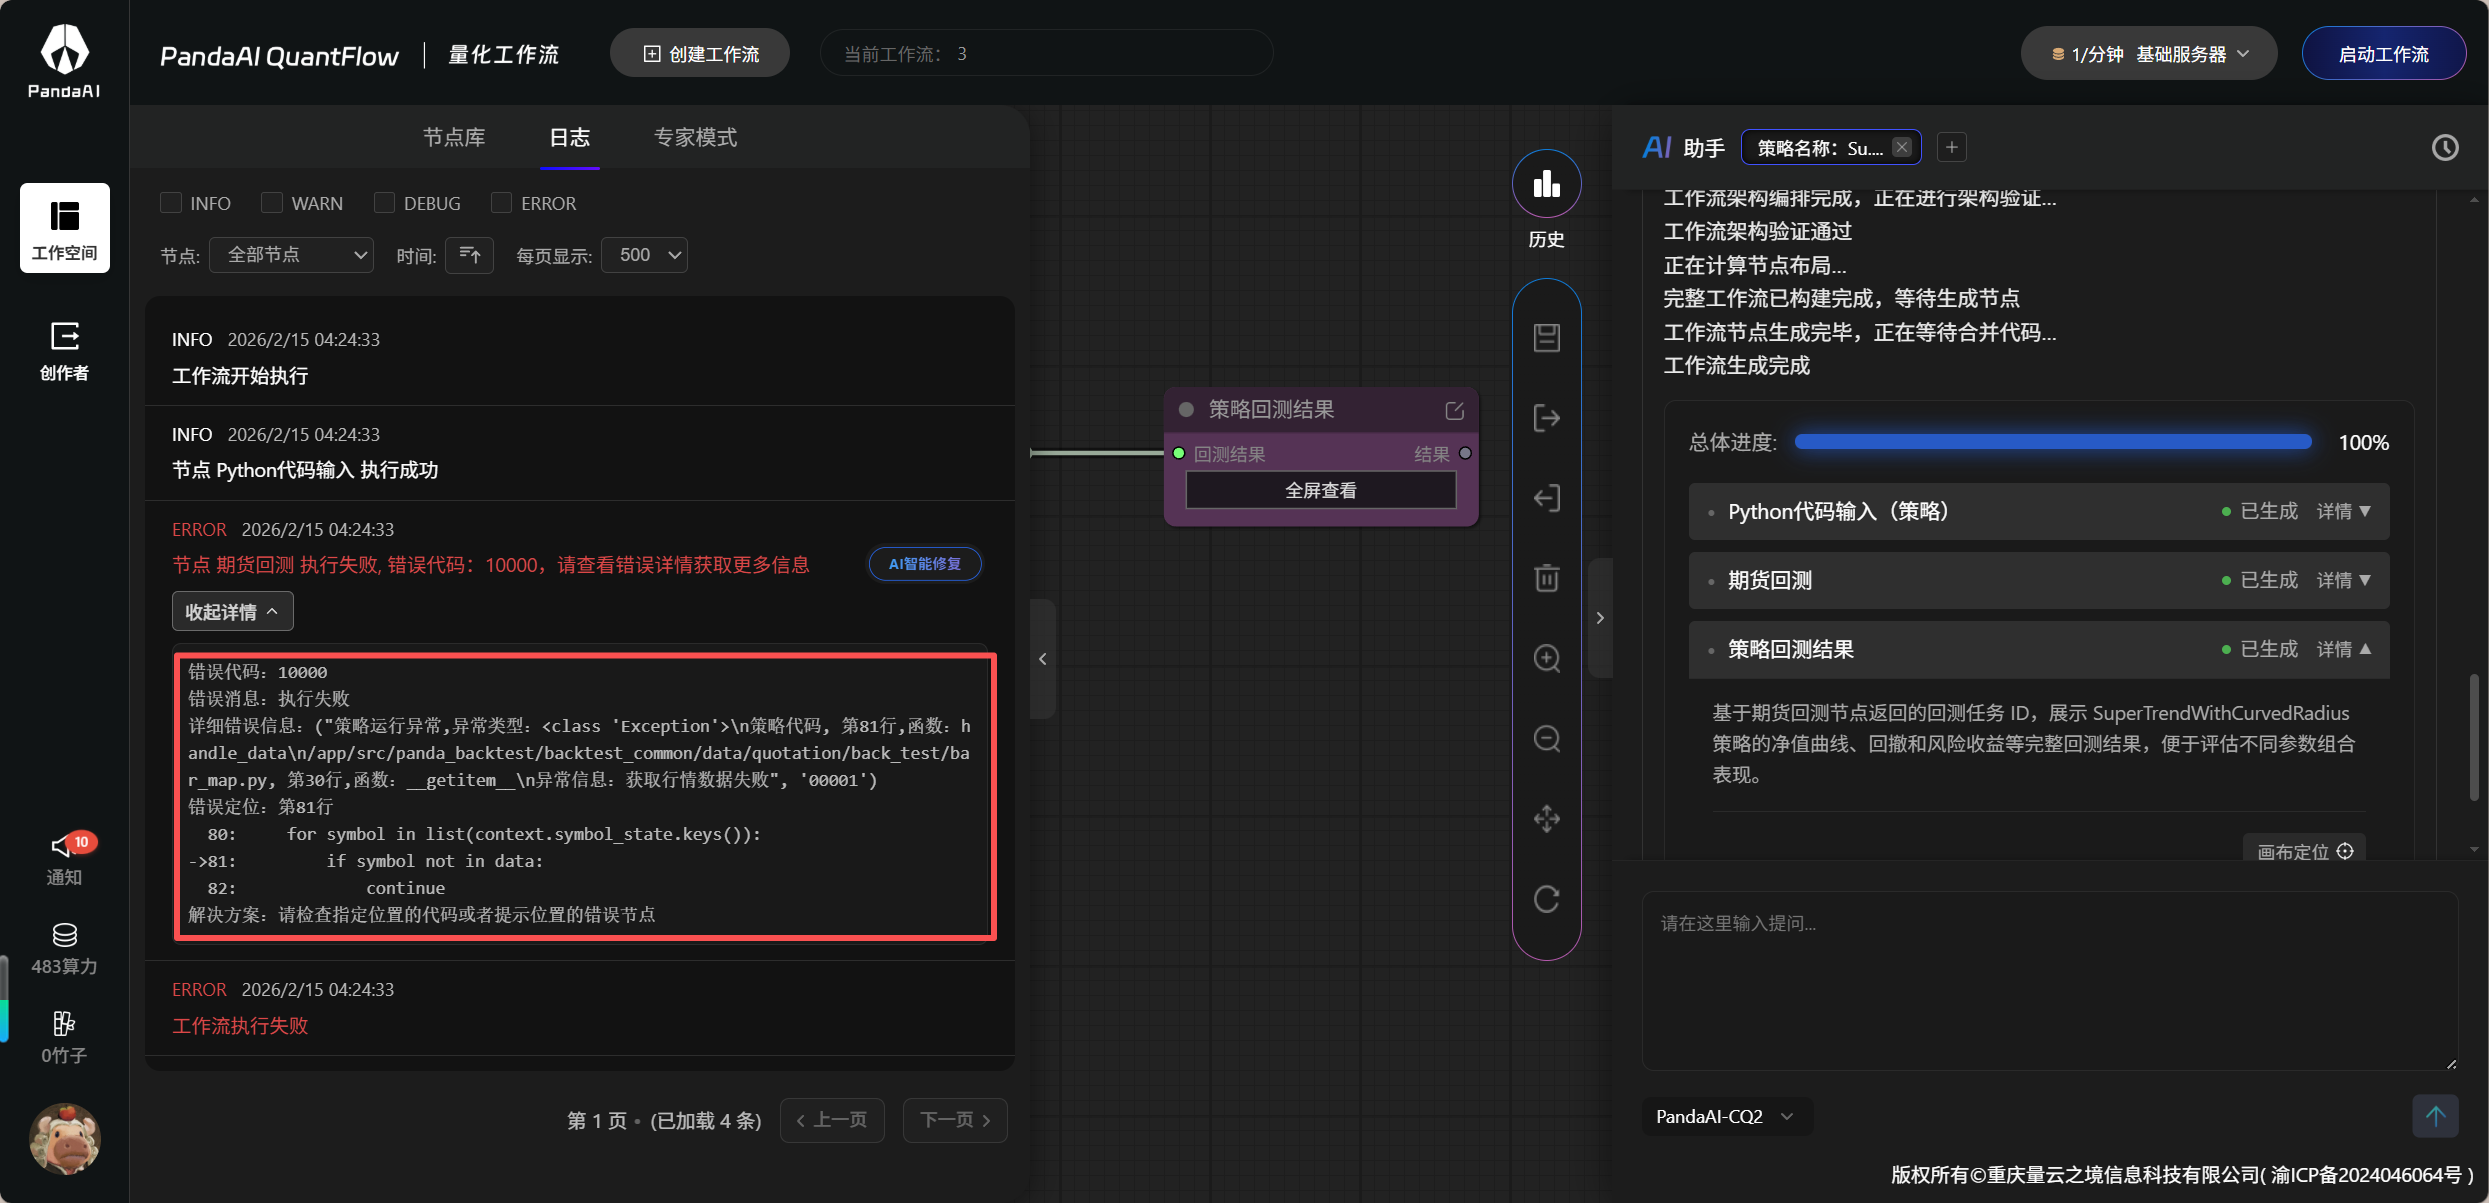Collapse the left log panel chevron

pos(1042,658)
